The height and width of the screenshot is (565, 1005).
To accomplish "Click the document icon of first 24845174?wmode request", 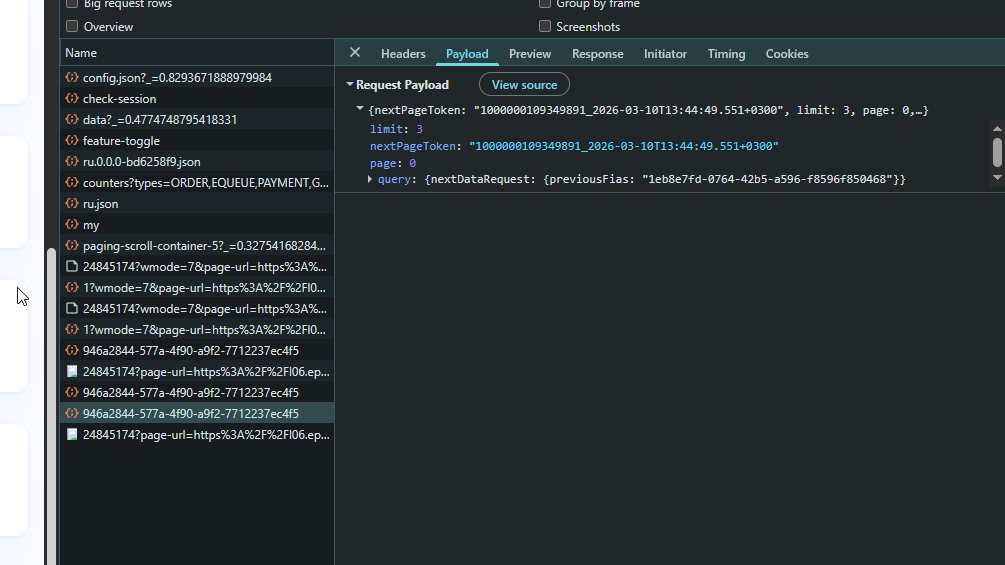I will click(x=72, y=267).
